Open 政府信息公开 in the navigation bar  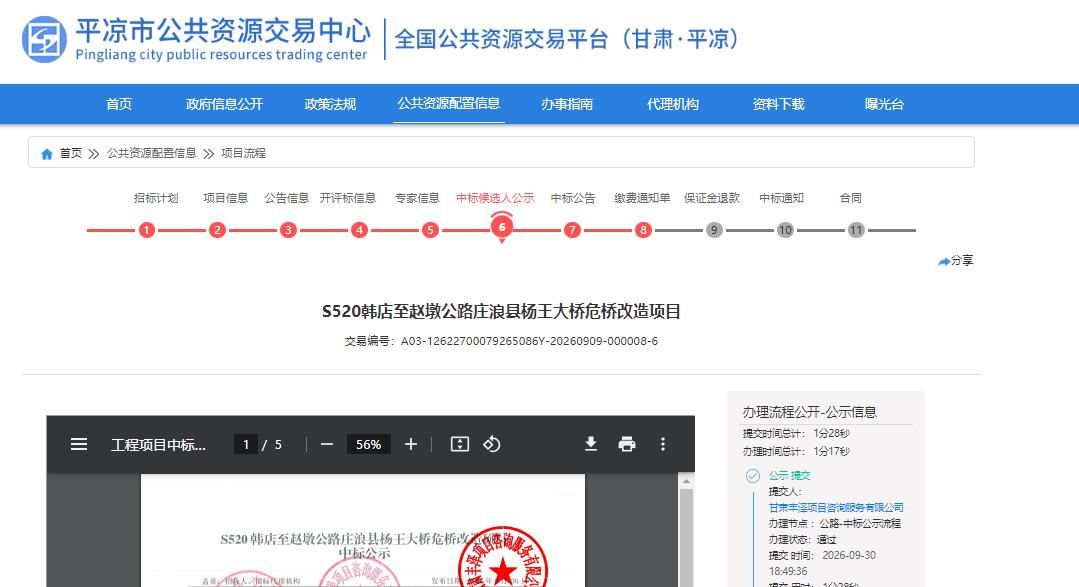coord(224,104)
